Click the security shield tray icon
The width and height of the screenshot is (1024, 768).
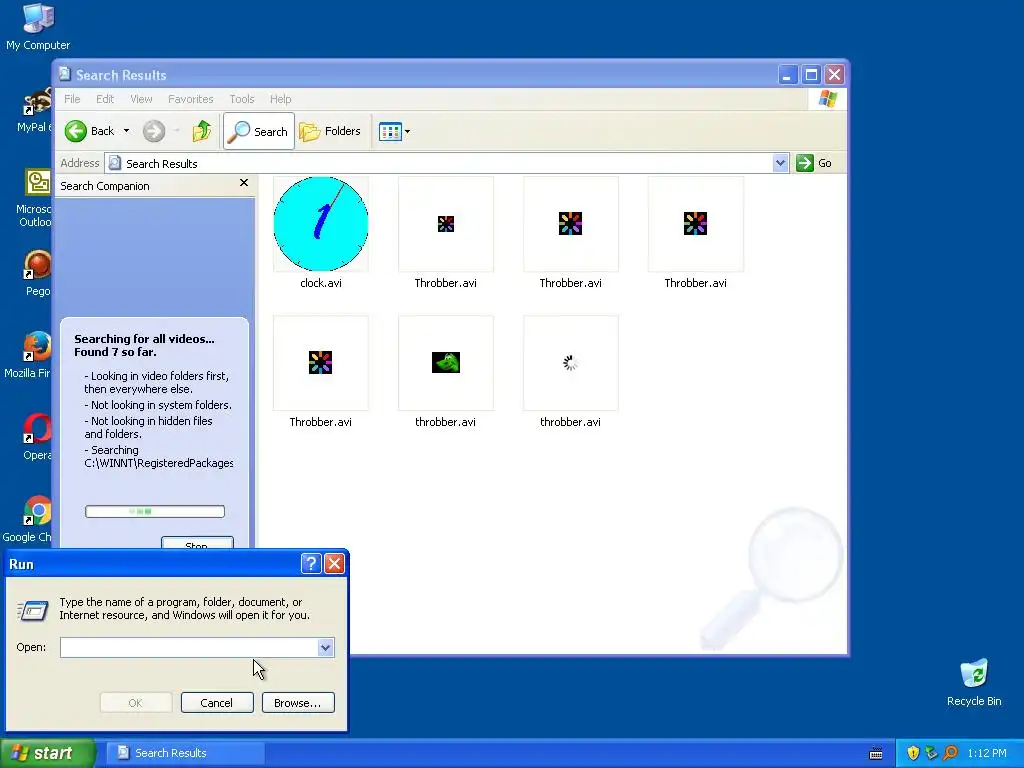tap(913, 753)
